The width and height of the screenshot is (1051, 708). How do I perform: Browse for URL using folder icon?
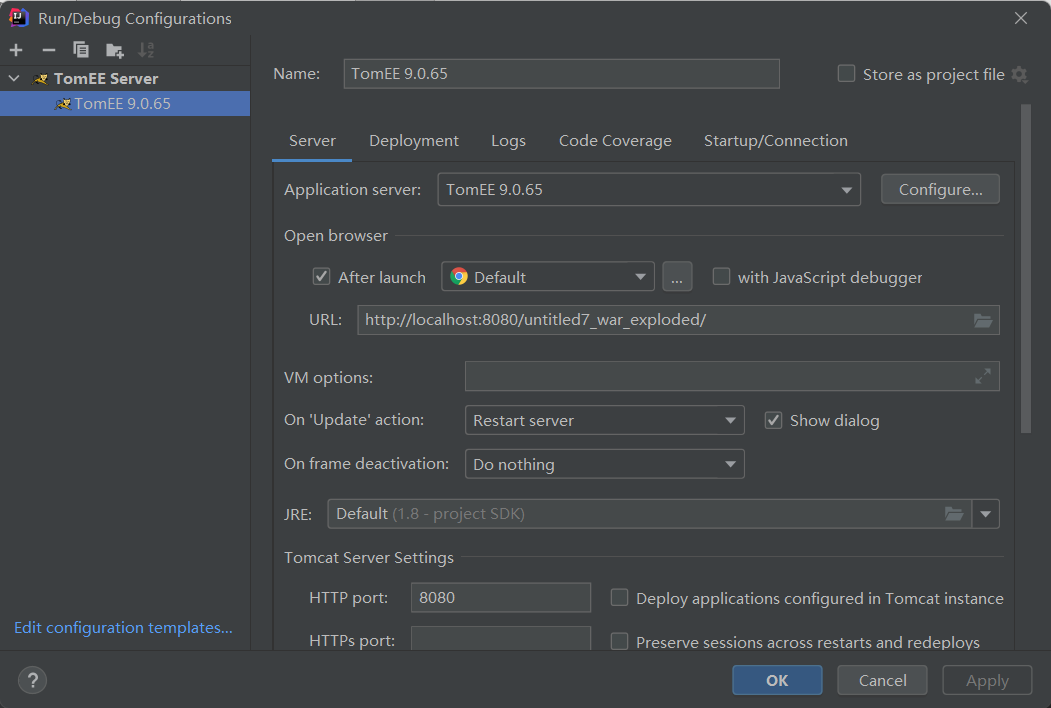(x=983, y=320)
